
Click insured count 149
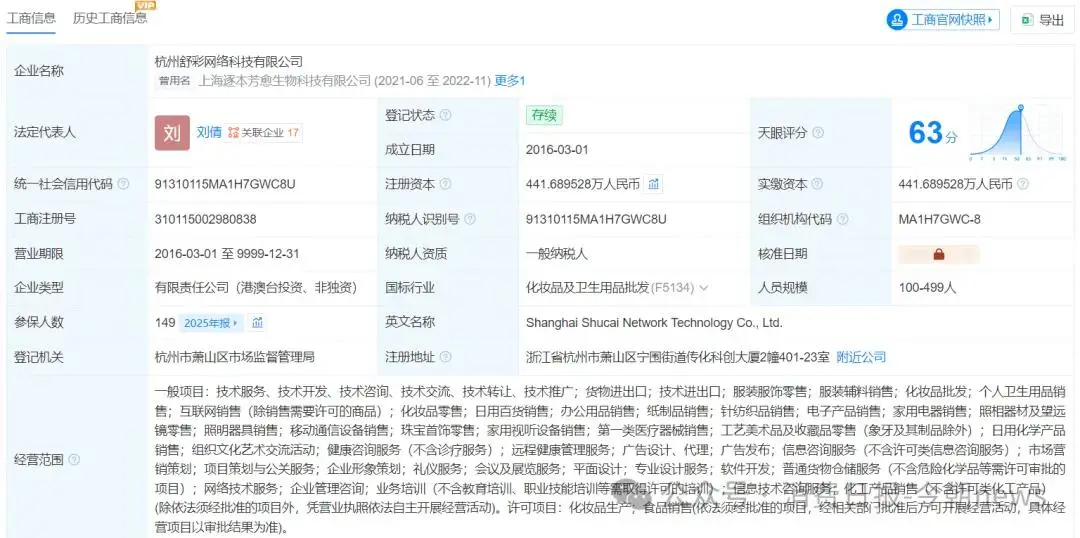165,322
